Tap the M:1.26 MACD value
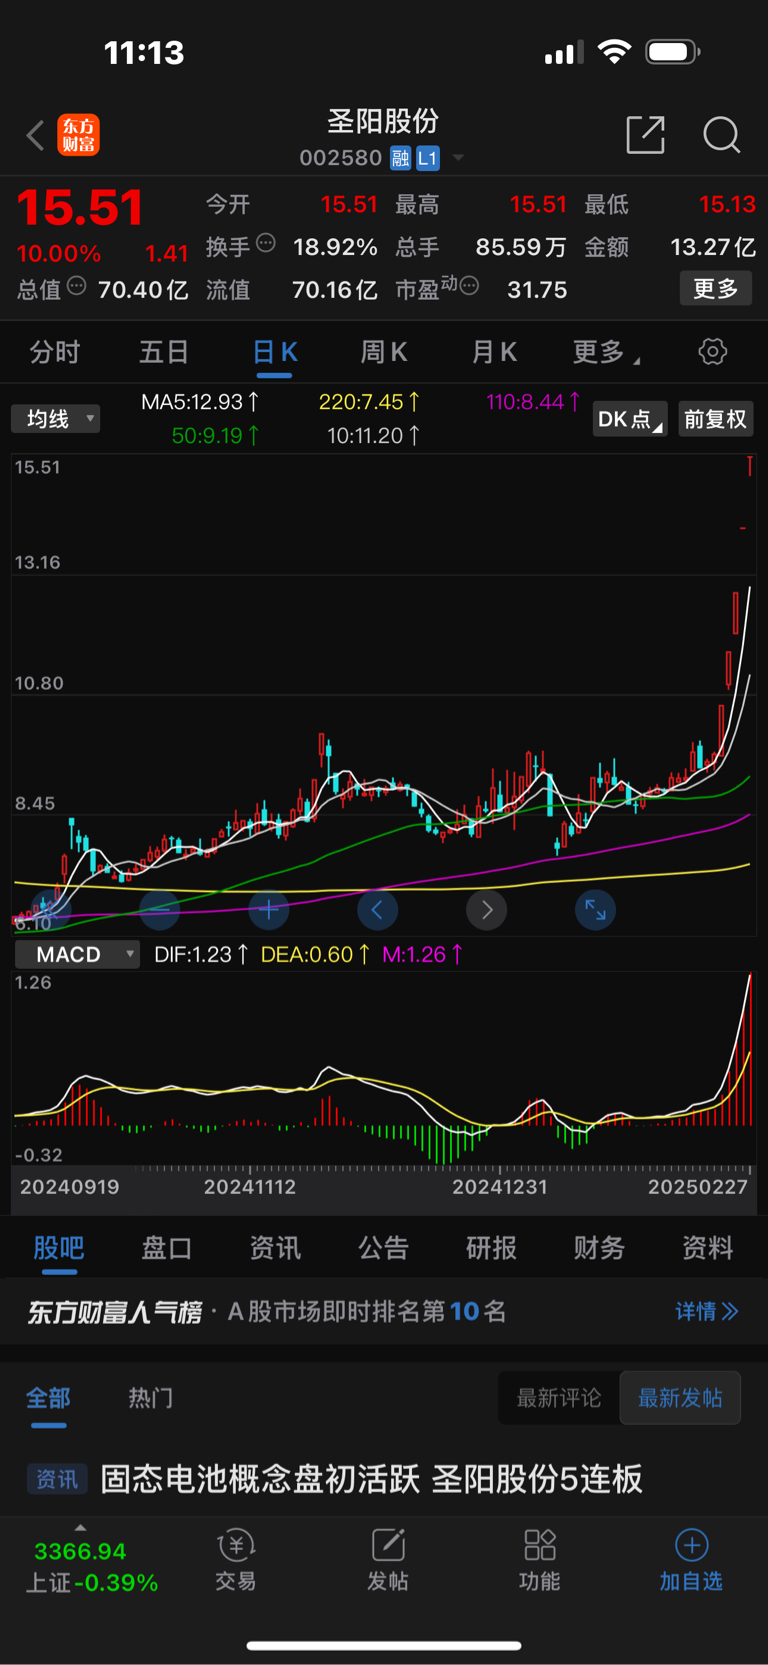Image resolution: width=768 pixels, height=1665 pixels. tap(422, 955)
